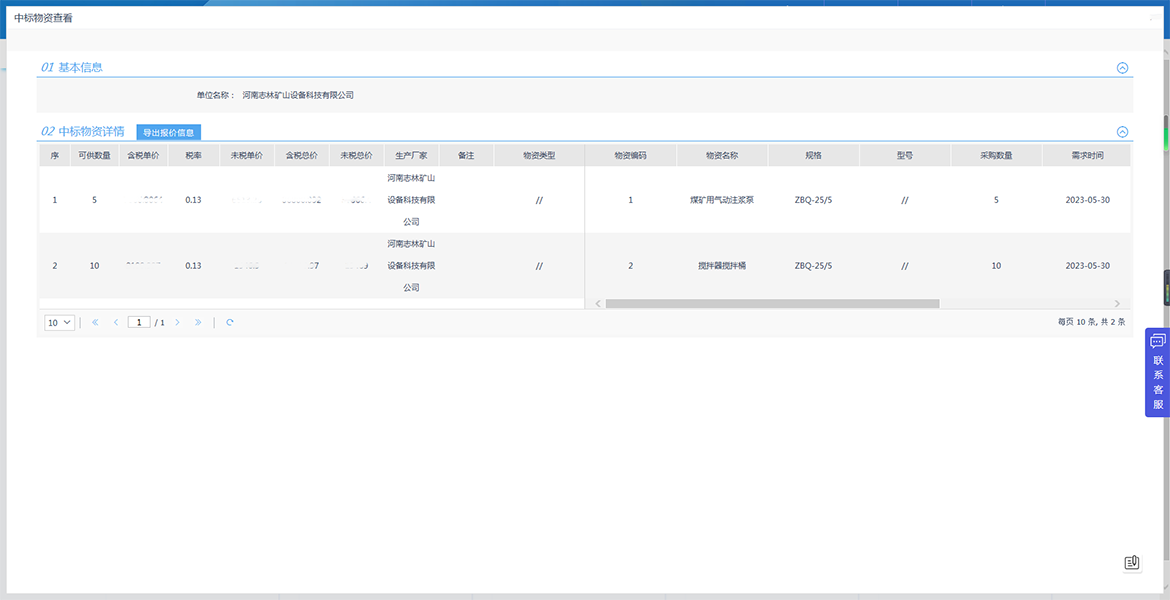Go to previous page of table
Image resolution: width=1170 pixels, height=600 pixels.
click(116, 323)
